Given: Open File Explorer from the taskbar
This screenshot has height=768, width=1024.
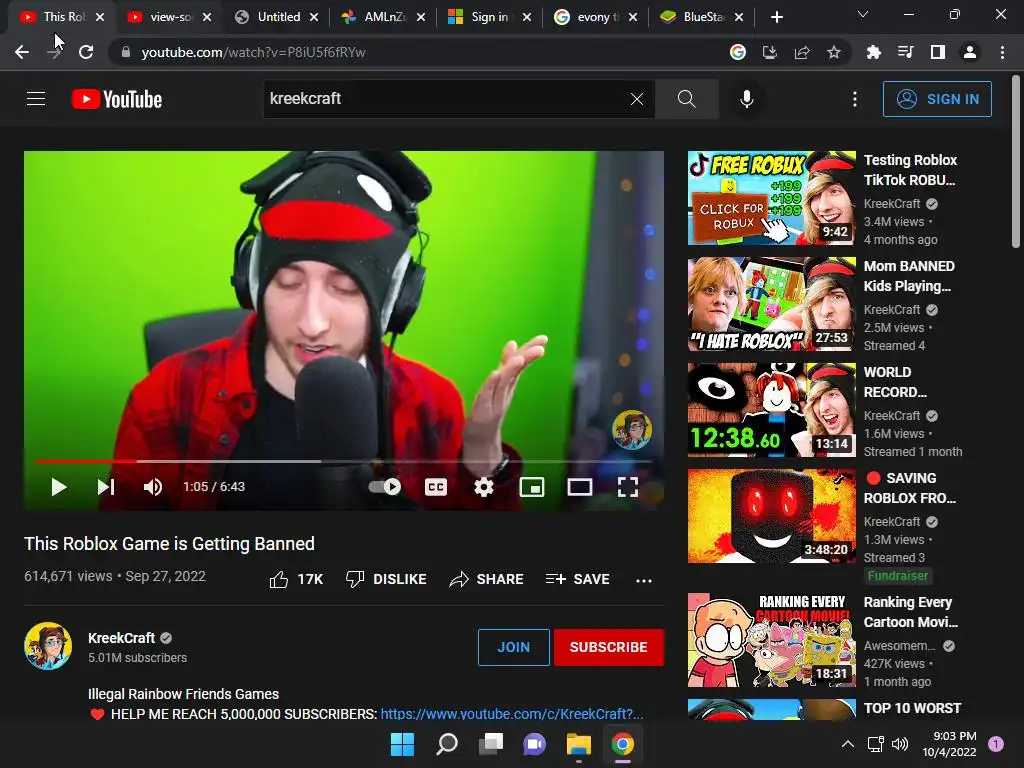Looking at the screenshot, I should [579, 744].
